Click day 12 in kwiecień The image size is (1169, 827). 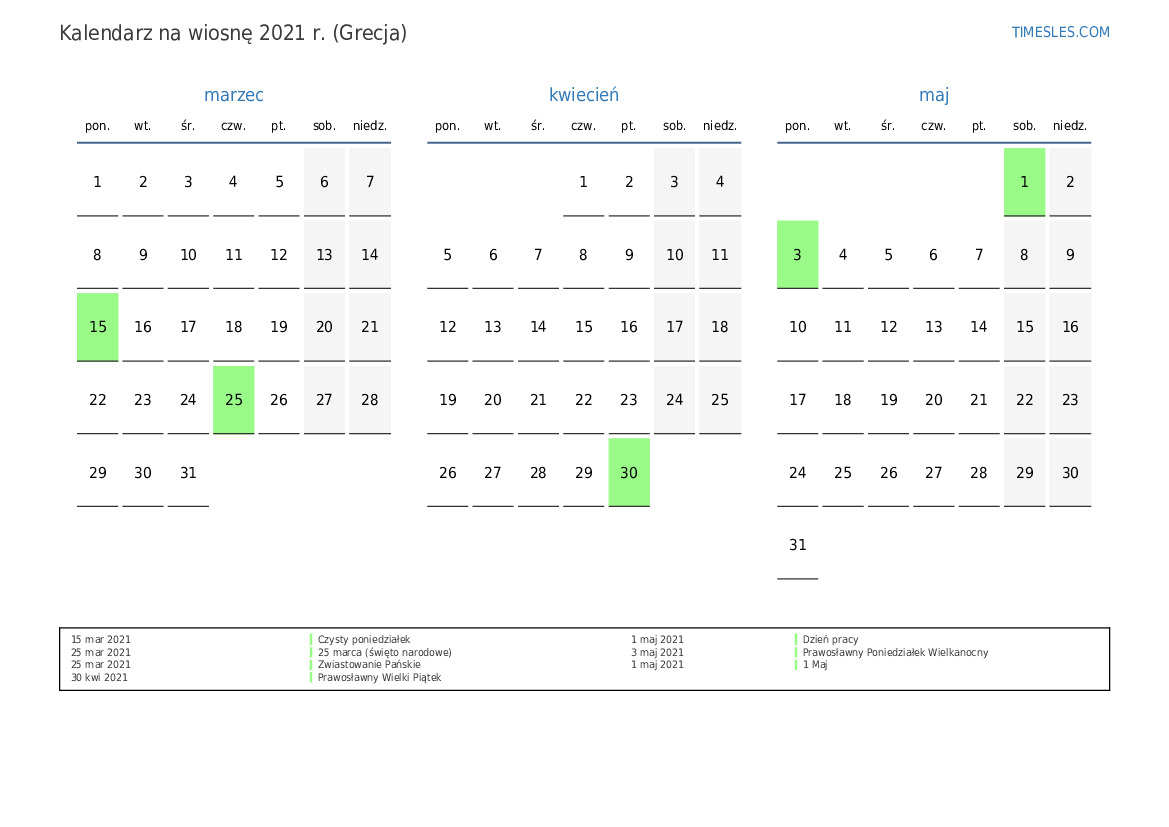pyautogui.click(x=447, y=327)
